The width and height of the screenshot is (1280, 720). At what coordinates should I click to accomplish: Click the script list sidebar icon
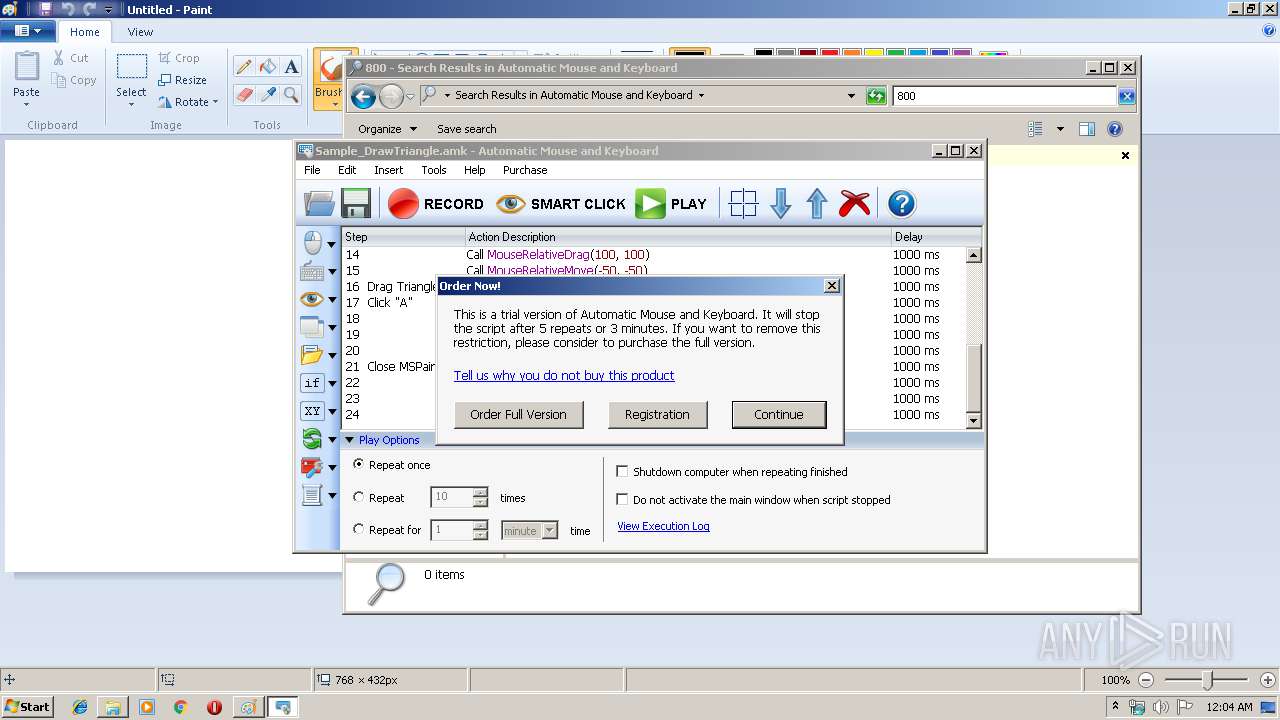(x=312, y=495)
